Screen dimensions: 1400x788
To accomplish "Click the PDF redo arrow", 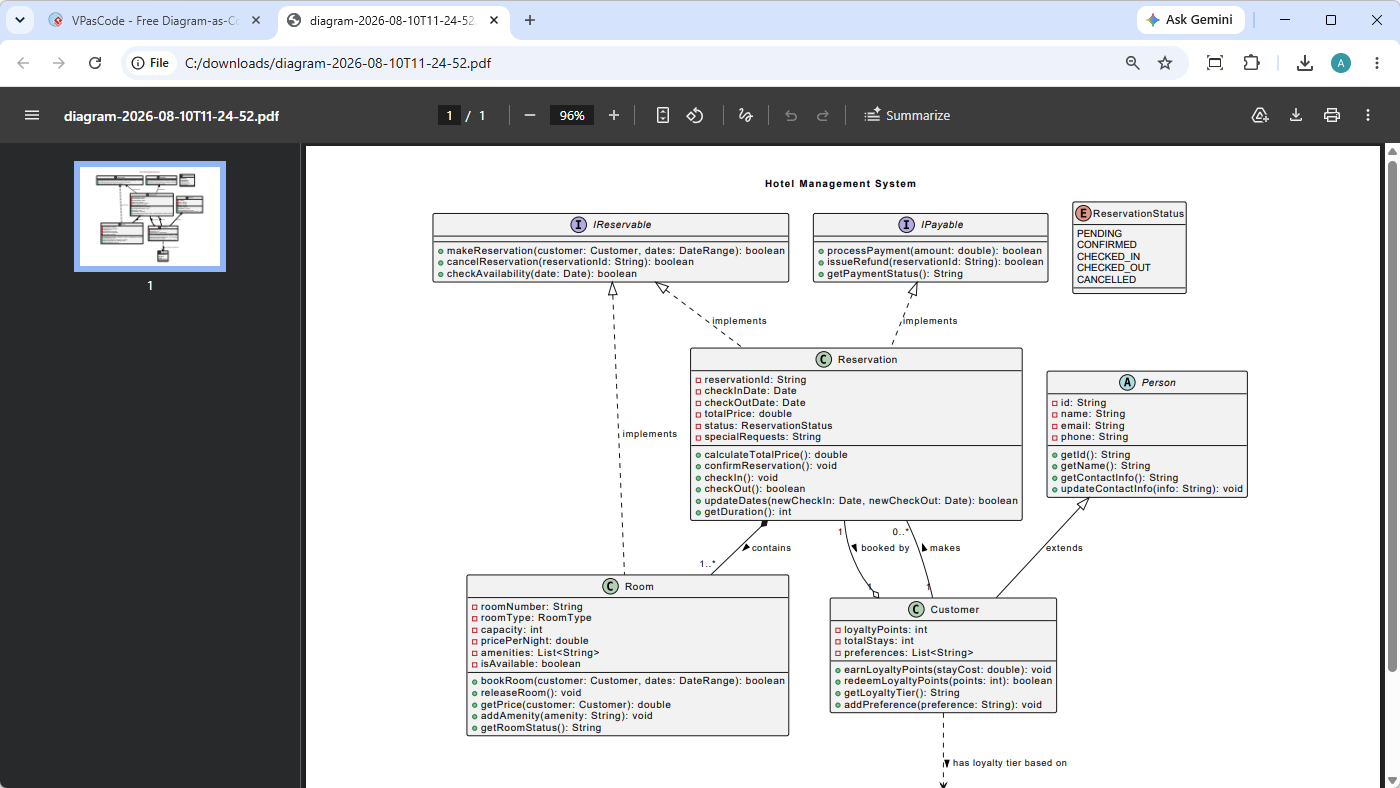I will 823,115.
